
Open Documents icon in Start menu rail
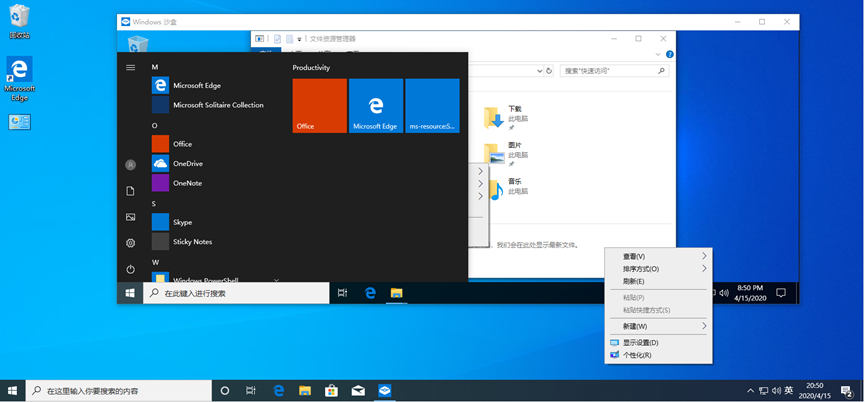coord(131,191)
